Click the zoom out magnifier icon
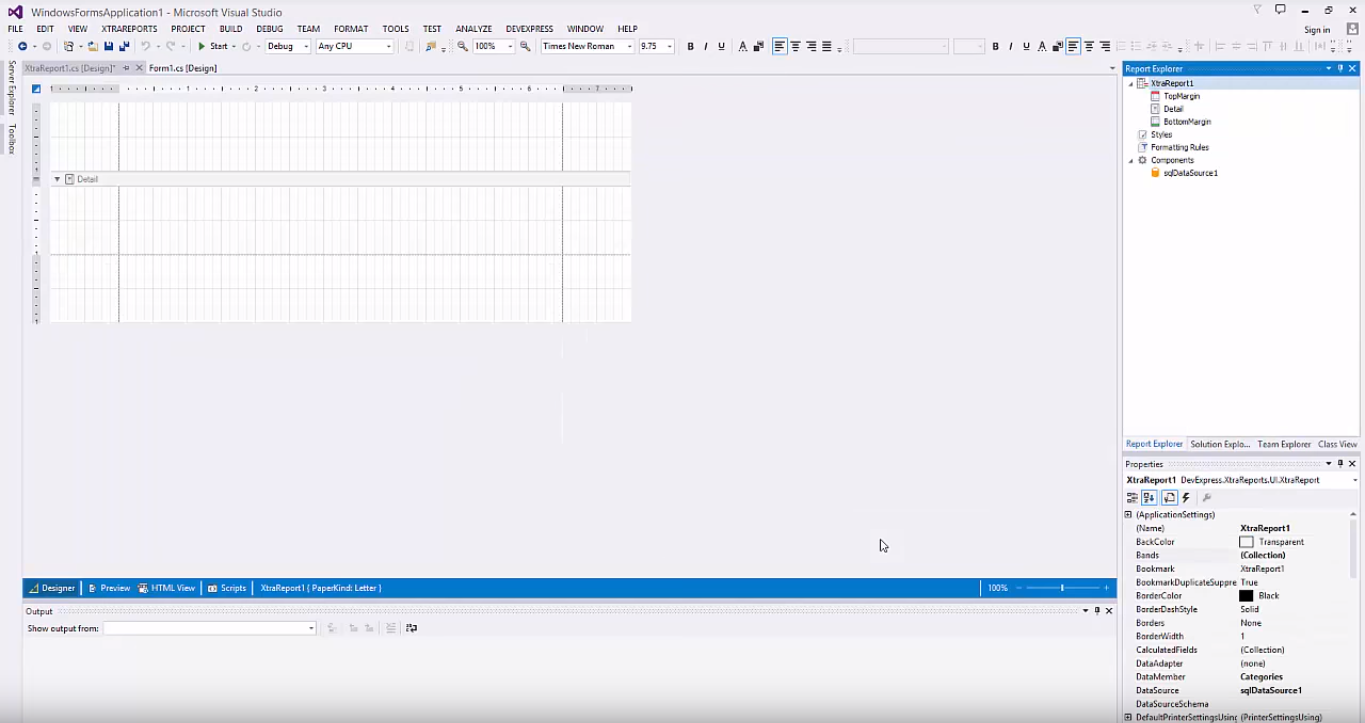This screenshot has width=1365, height=723. pyautogui.click(x=462, y=46)
